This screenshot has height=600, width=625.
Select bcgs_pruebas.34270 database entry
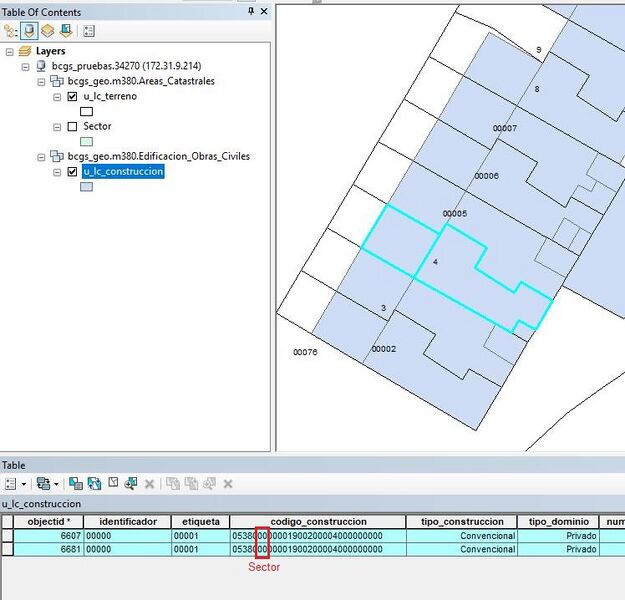(x=126, y=66)
